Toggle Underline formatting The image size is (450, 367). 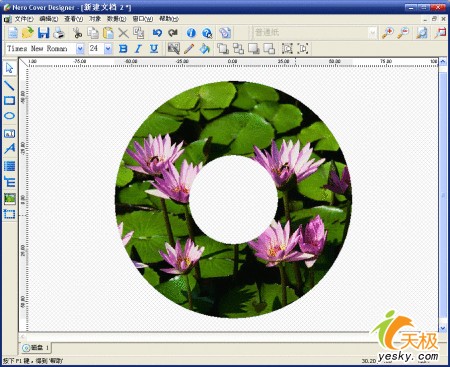coord(154,49)
